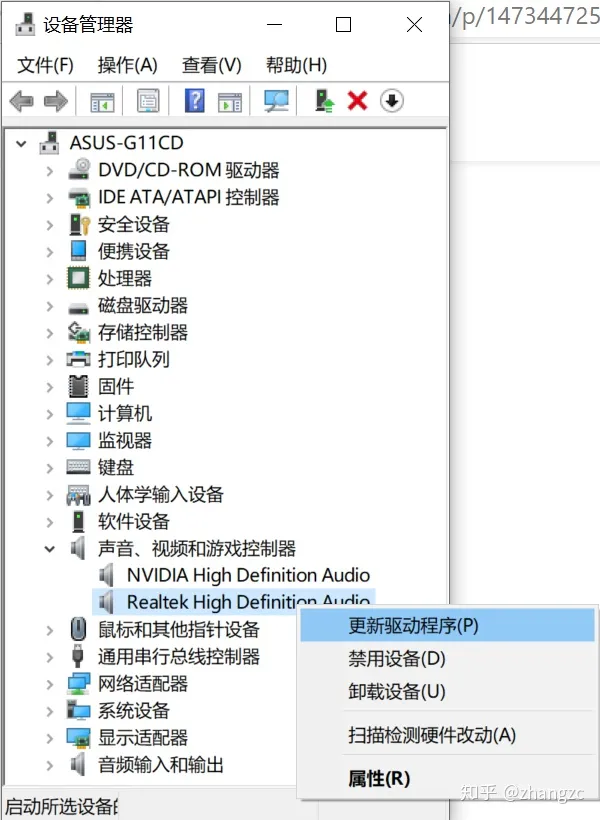The width and height of the screenshot is (600, 820).
Task: Click the update driver toolbar icon
Action: click(x=324, y=101)
